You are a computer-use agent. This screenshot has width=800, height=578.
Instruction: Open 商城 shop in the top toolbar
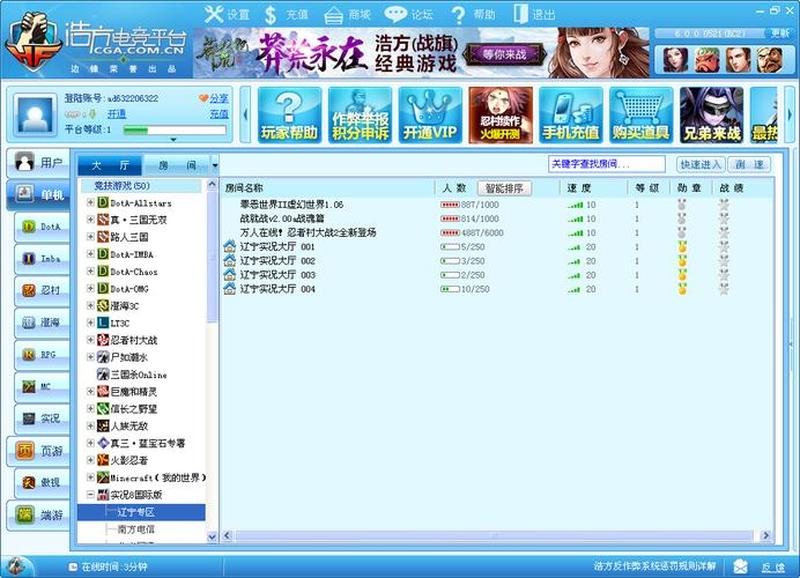click(x=347, y=14)
